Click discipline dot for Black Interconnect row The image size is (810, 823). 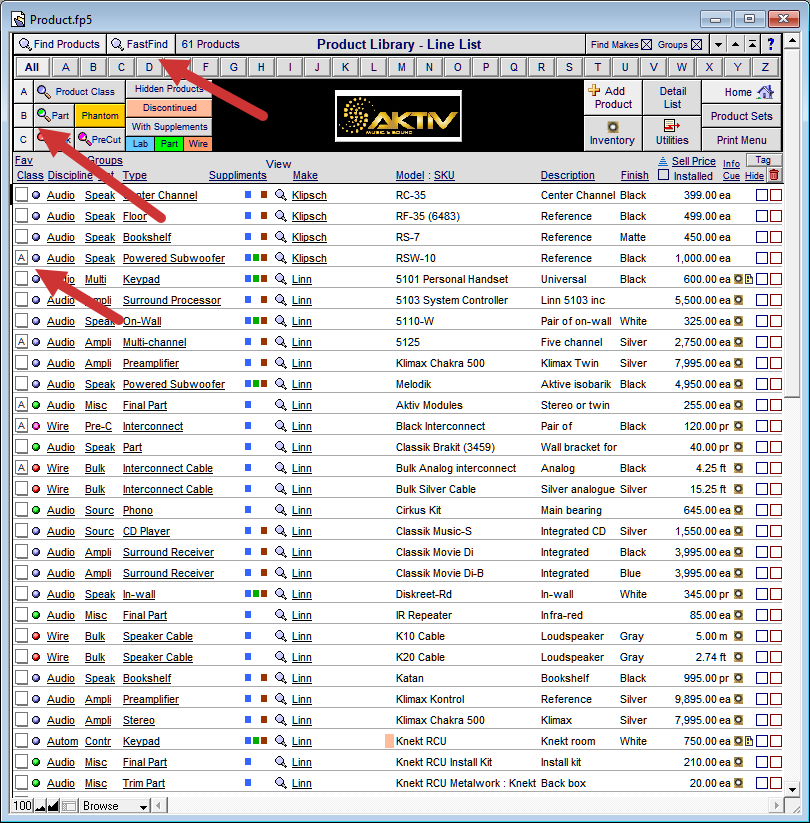pos(36,426)
